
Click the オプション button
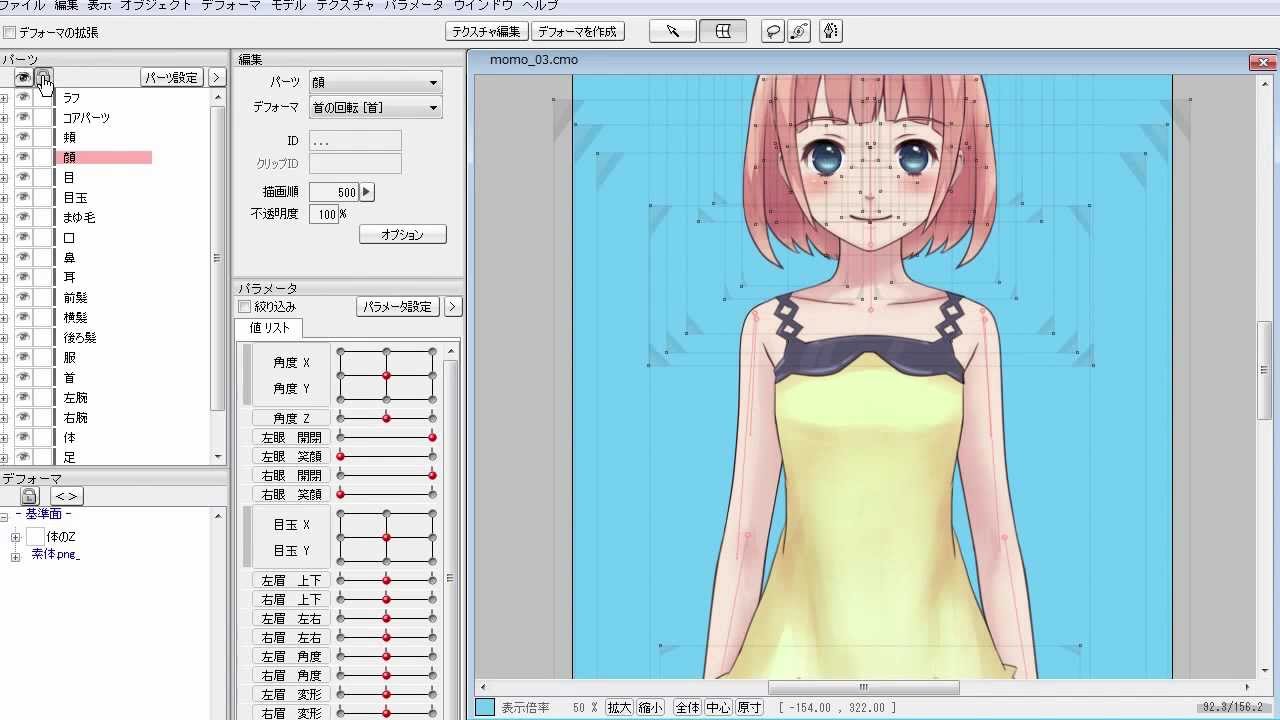402,235
